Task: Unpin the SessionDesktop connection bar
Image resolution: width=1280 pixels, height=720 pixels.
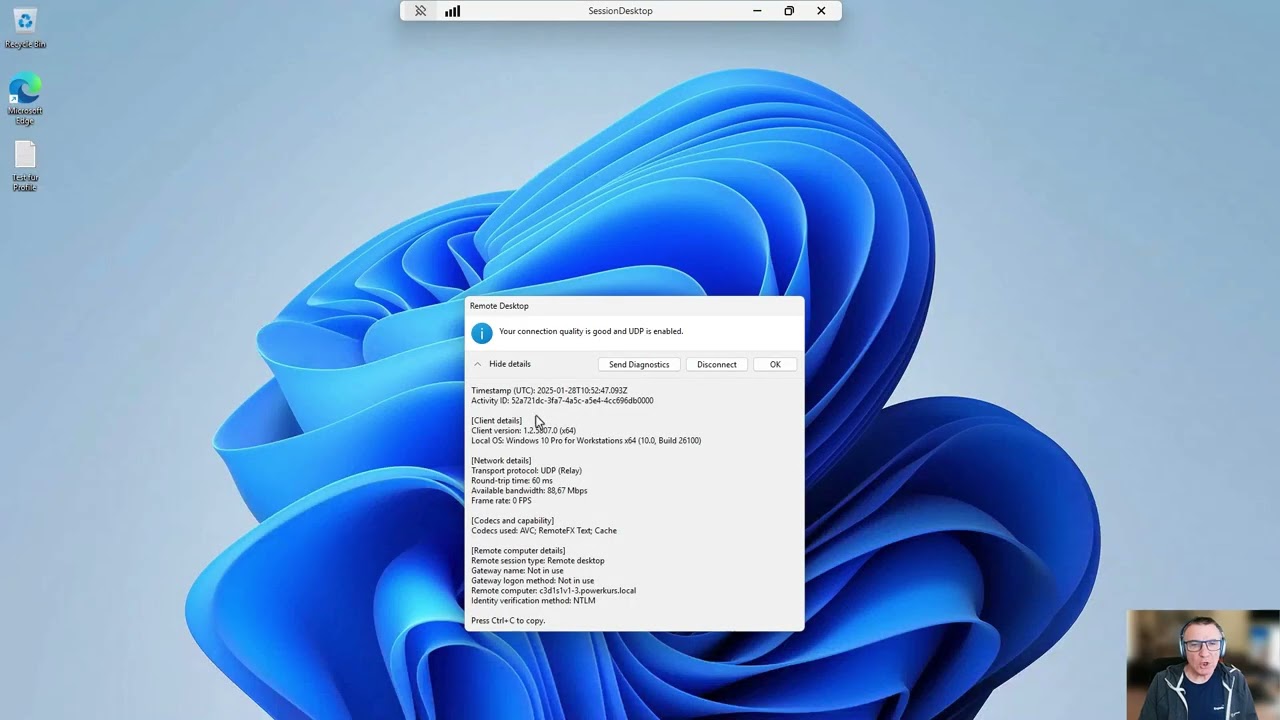Action: coord(420,11)
